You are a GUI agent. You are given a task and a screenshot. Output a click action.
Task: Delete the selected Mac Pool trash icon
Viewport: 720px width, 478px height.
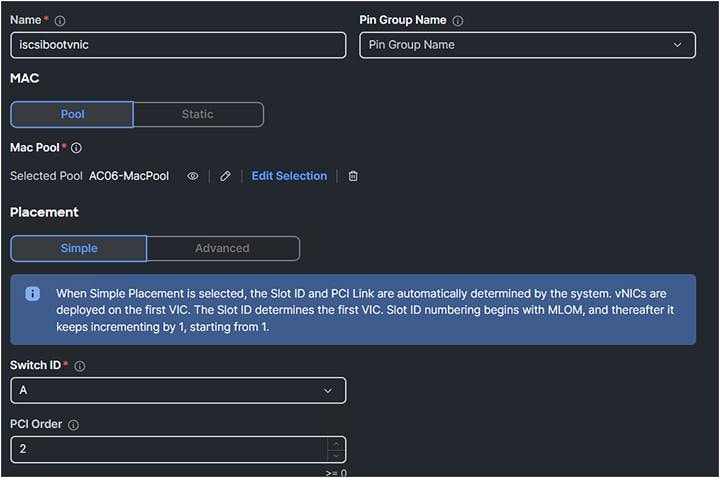[x=353, y=176]
